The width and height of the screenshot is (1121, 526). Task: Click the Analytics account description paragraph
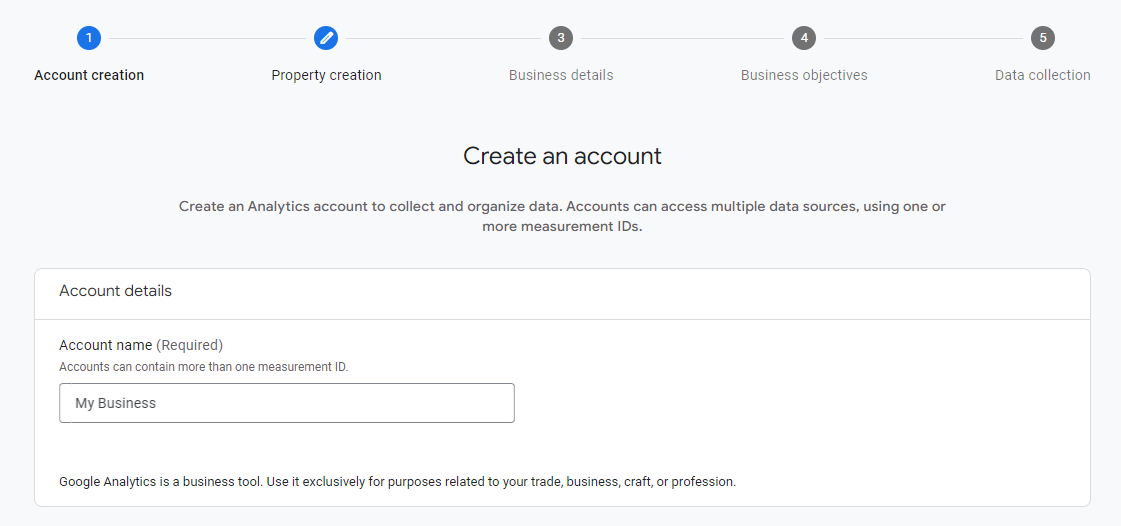(563, 217)
